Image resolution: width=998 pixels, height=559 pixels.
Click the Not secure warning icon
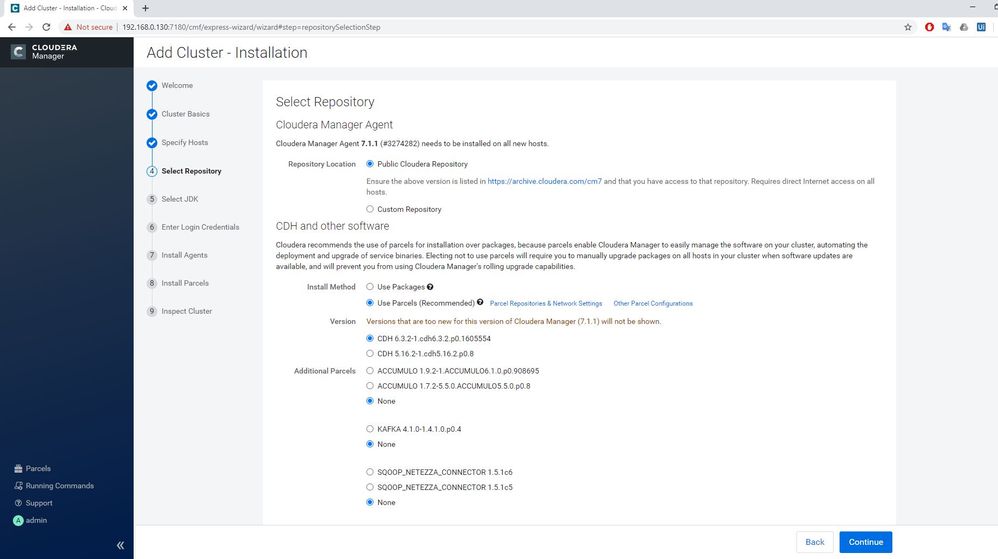(x=69, y=27)
